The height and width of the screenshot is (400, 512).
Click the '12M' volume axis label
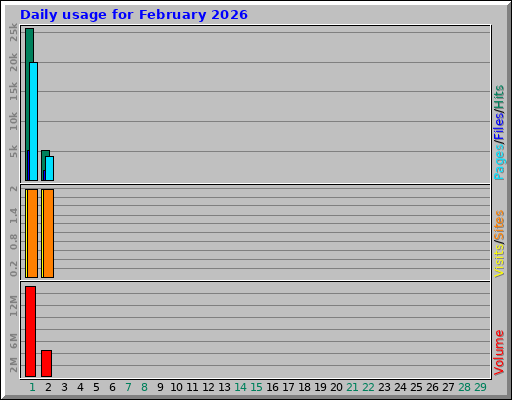(x=13, y=306)
